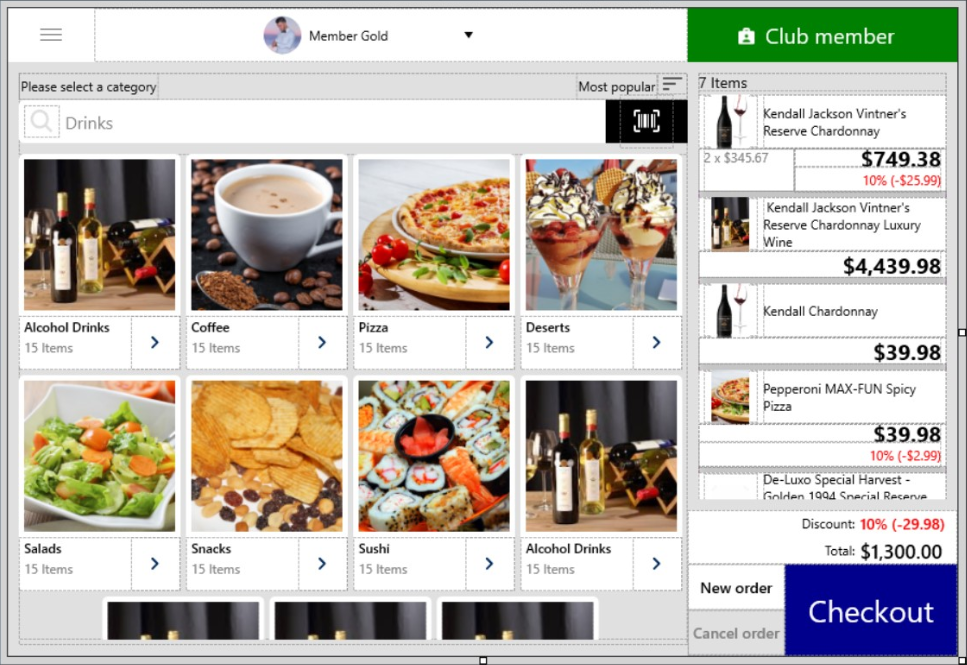Expand the Snacks category chevron
This screenshot has height=665, width=967.
coord(322,563)
